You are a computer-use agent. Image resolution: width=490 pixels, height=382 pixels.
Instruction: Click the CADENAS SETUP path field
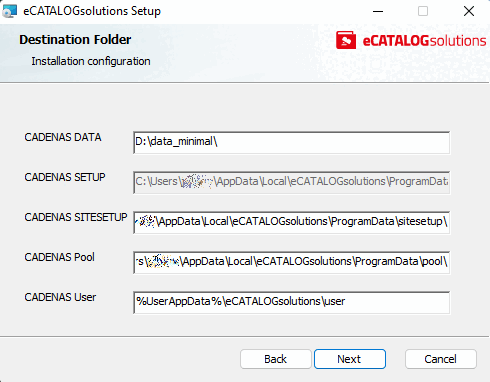point(292,182)
